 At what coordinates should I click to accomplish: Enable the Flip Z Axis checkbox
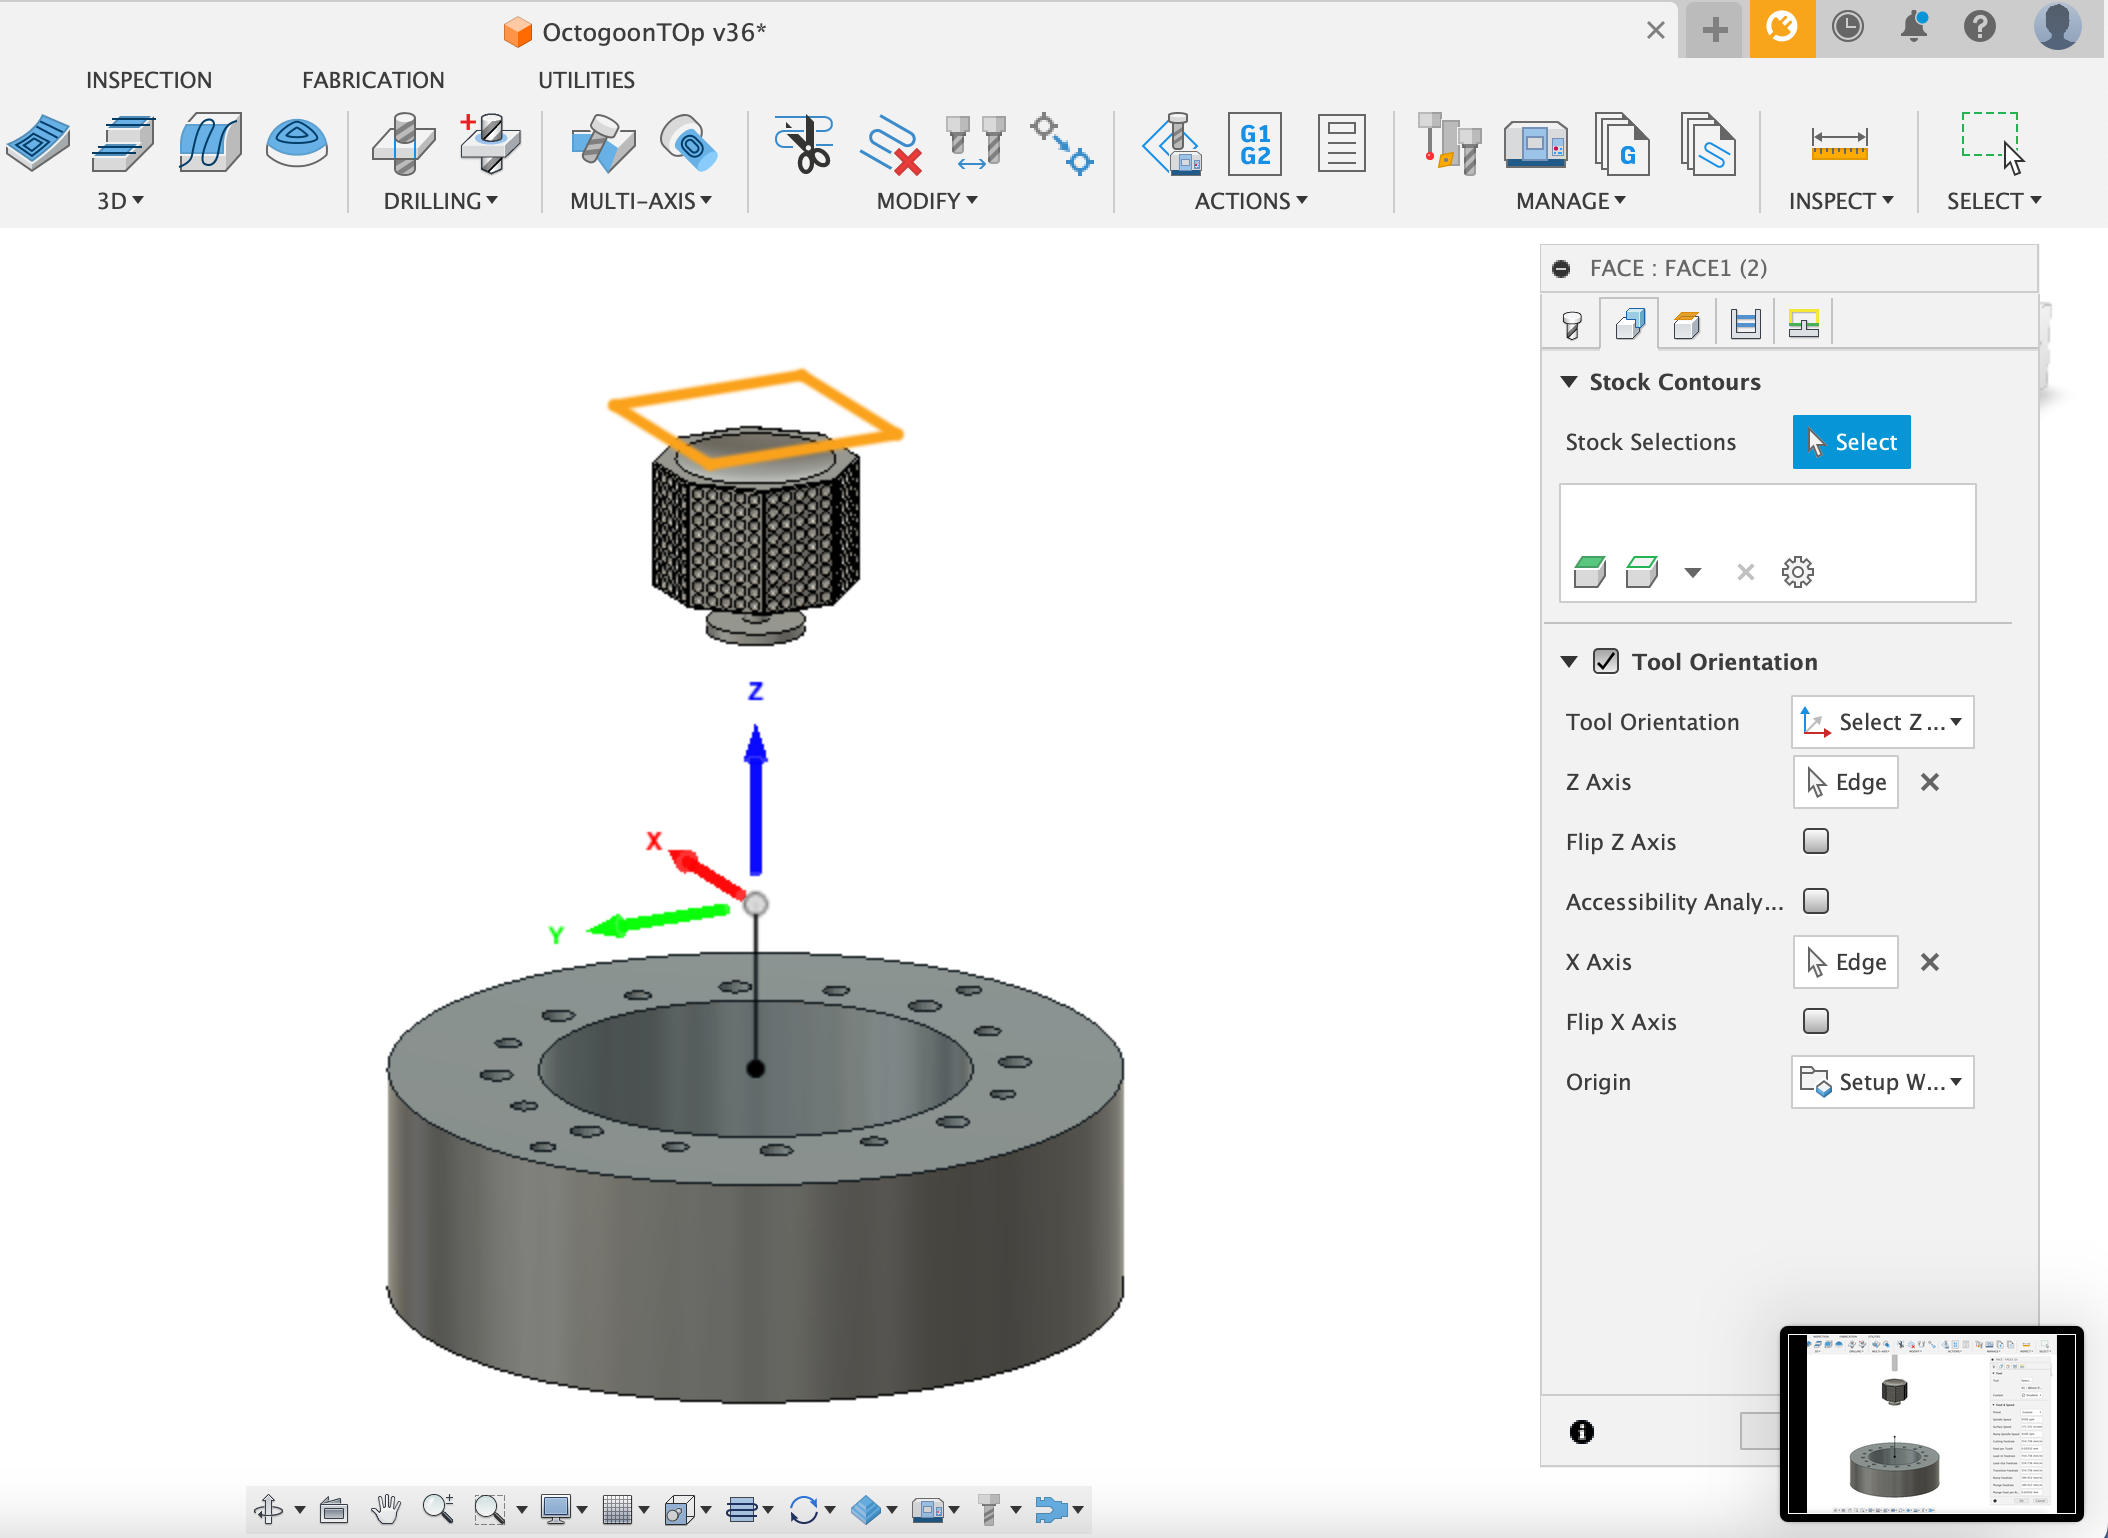[1816, 841]
